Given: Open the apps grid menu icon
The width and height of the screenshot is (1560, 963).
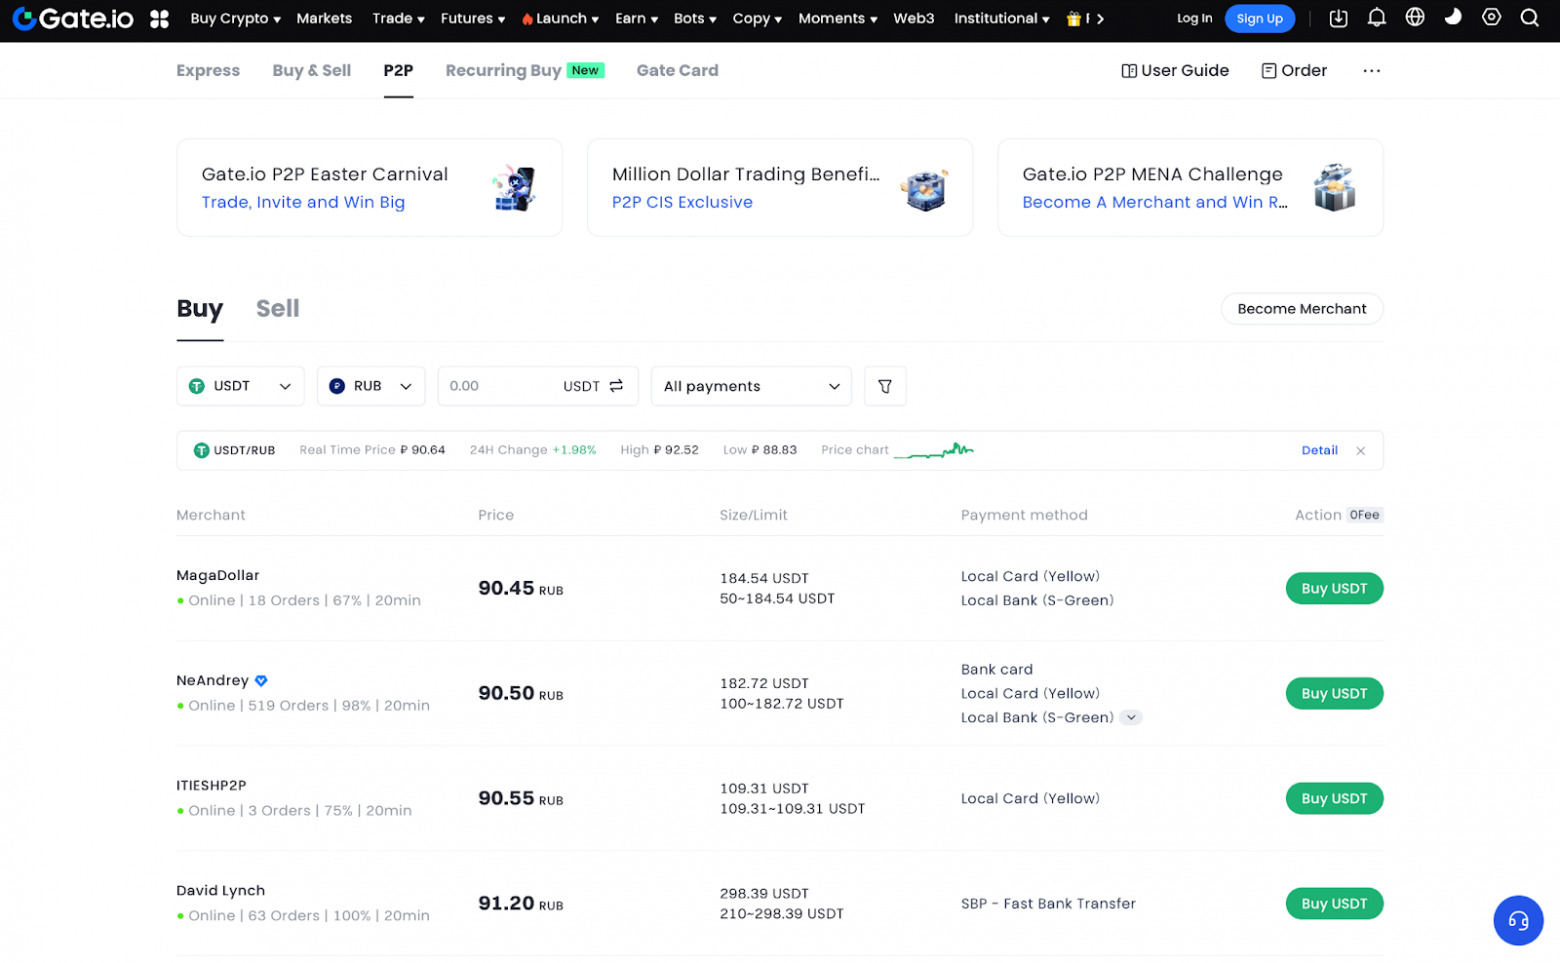Looking at the screenshot, I should pyautogui.click(x=159, y=19).
